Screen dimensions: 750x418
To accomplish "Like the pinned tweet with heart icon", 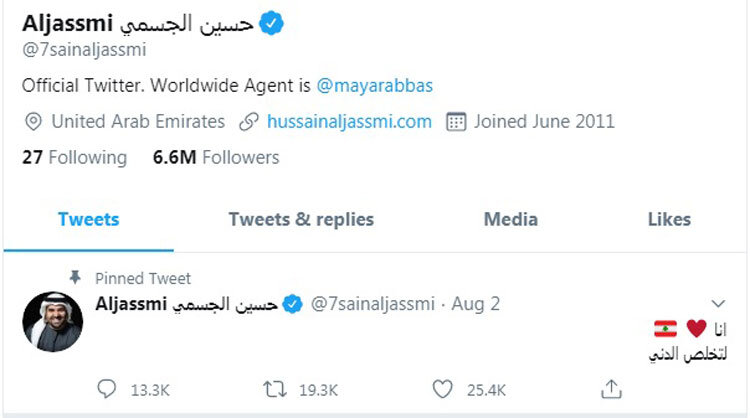I will [445, 387].
